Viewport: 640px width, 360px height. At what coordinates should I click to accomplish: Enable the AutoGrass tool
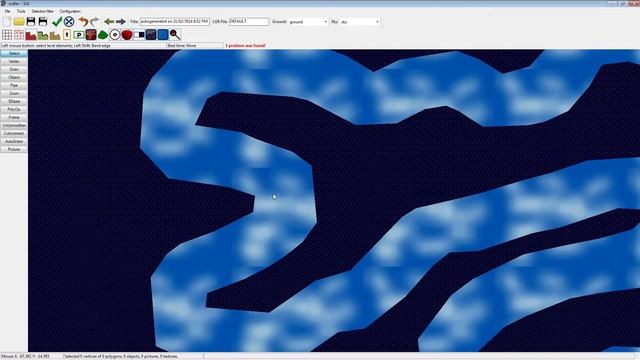coord(14,141)
